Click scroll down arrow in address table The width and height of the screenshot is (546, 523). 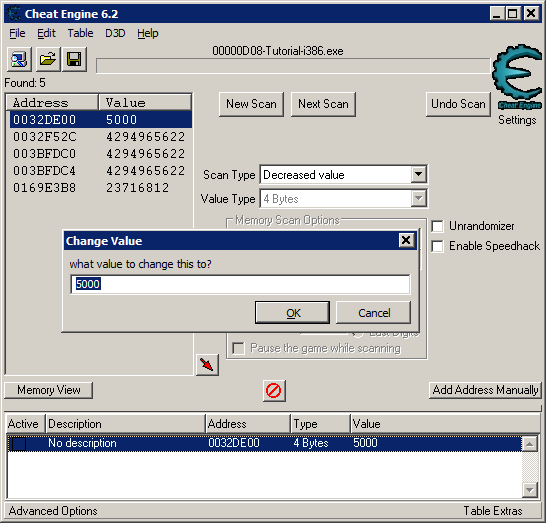pos(530,490)
